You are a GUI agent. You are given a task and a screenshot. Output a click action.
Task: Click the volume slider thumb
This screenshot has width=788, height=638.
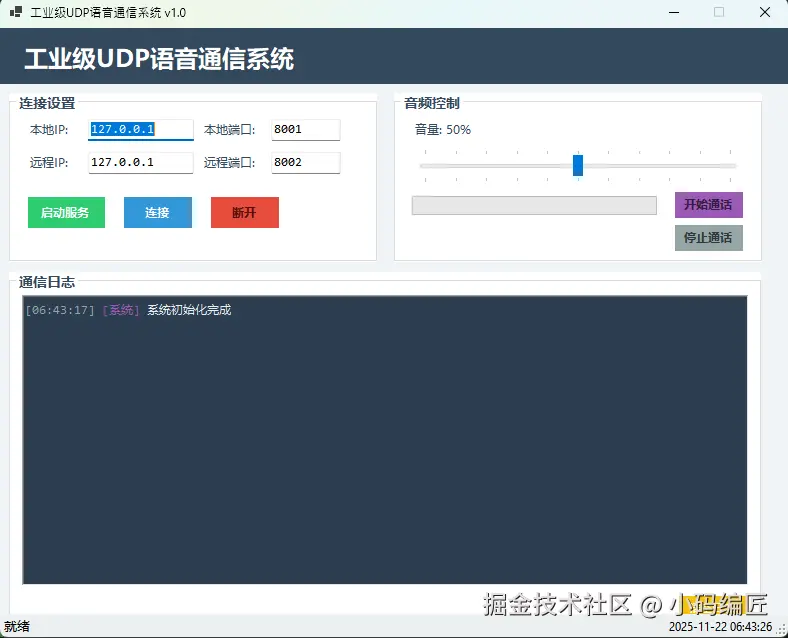pos(578,165)
